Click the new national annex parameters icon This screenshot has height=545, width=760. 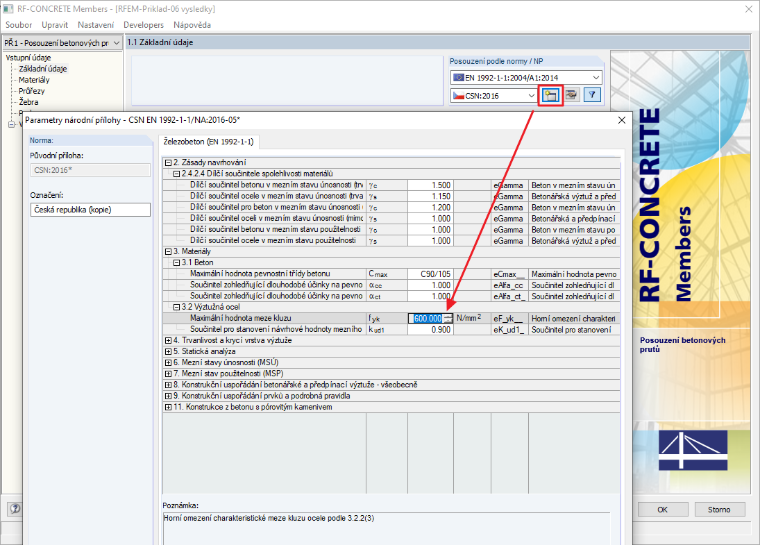coord(550,95)
